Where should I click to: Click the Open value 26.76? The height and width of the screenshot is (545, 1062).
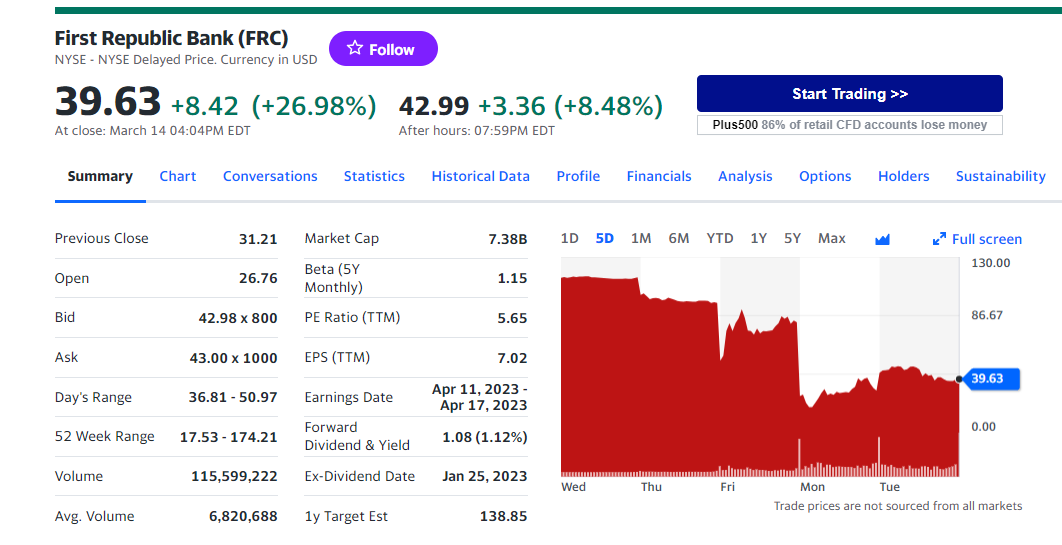(x=258, y=278)
